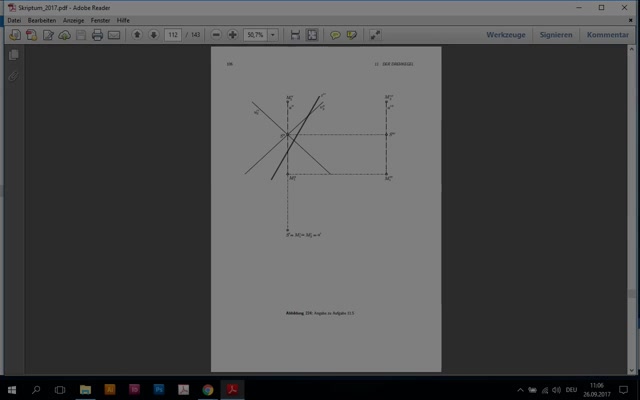
Task: Open the Werkzeuge pane
Action: tap(506, 35)
